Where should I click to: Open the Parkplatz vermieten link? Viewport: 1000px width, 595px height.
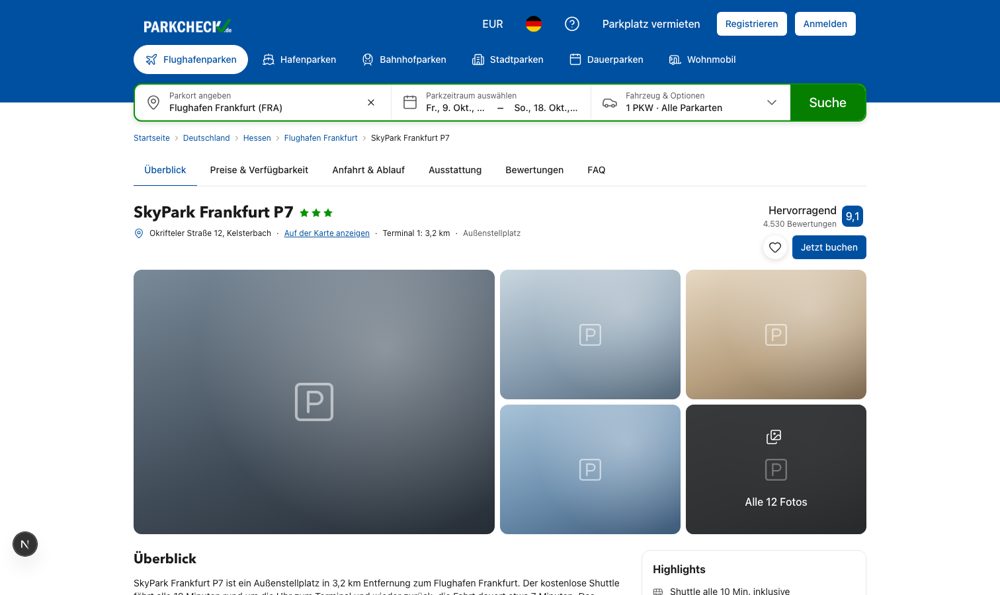tap(651, 24)
